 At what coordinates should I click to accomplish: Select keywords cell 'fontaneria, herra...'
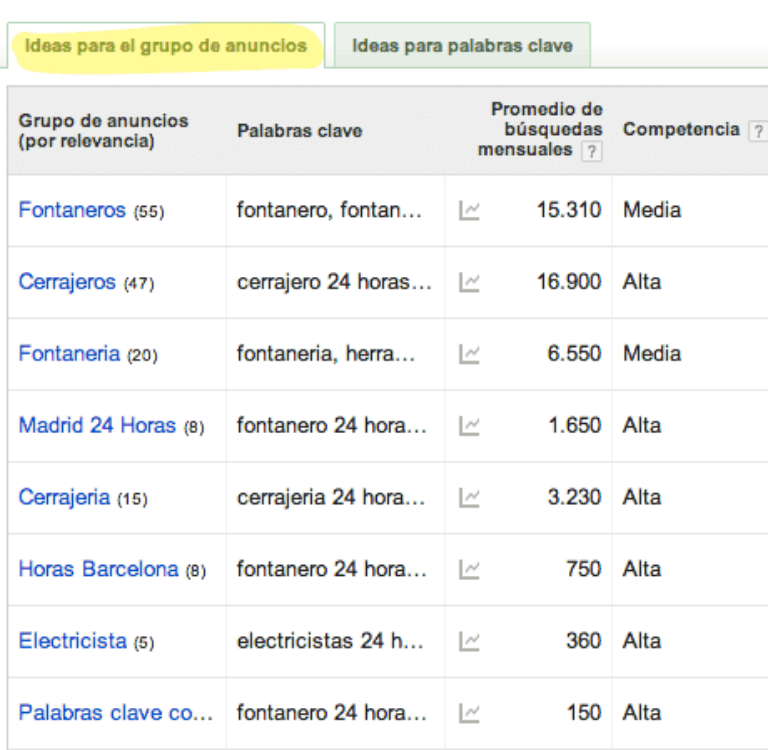(x=326, y=354)
